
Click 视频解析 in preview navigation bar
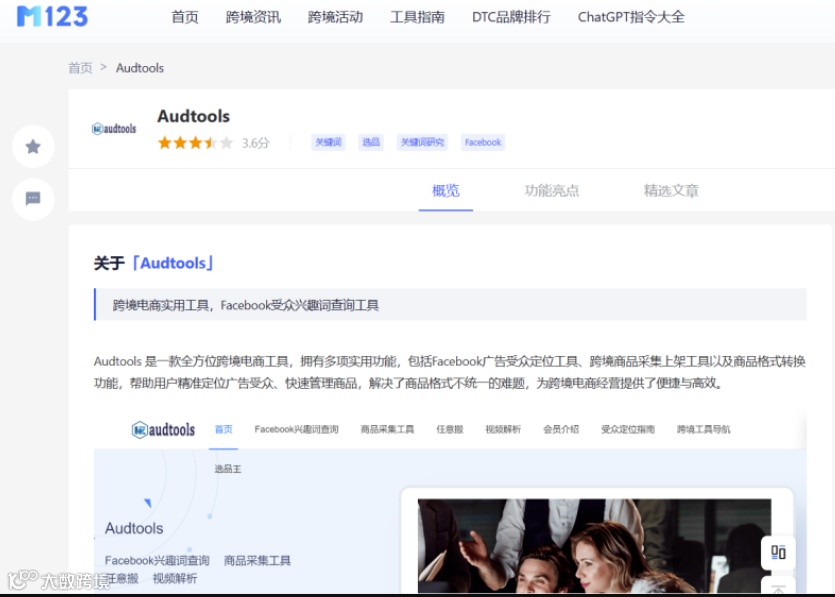coord(503,429)
